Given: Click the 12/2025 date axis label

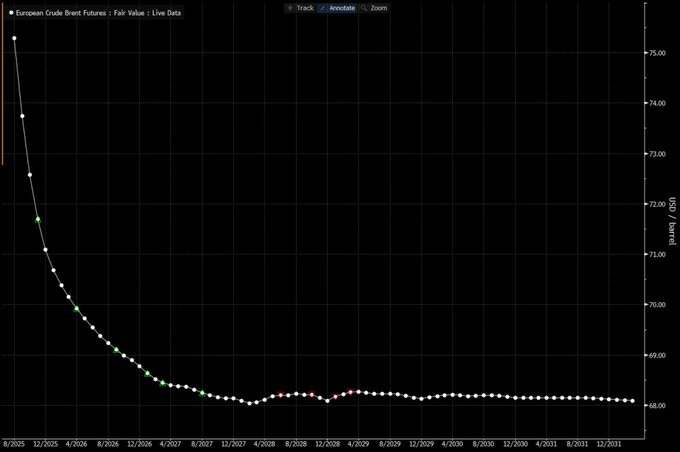Looking at the screenshot, I should pyautogui.click(x=46, y=444).
